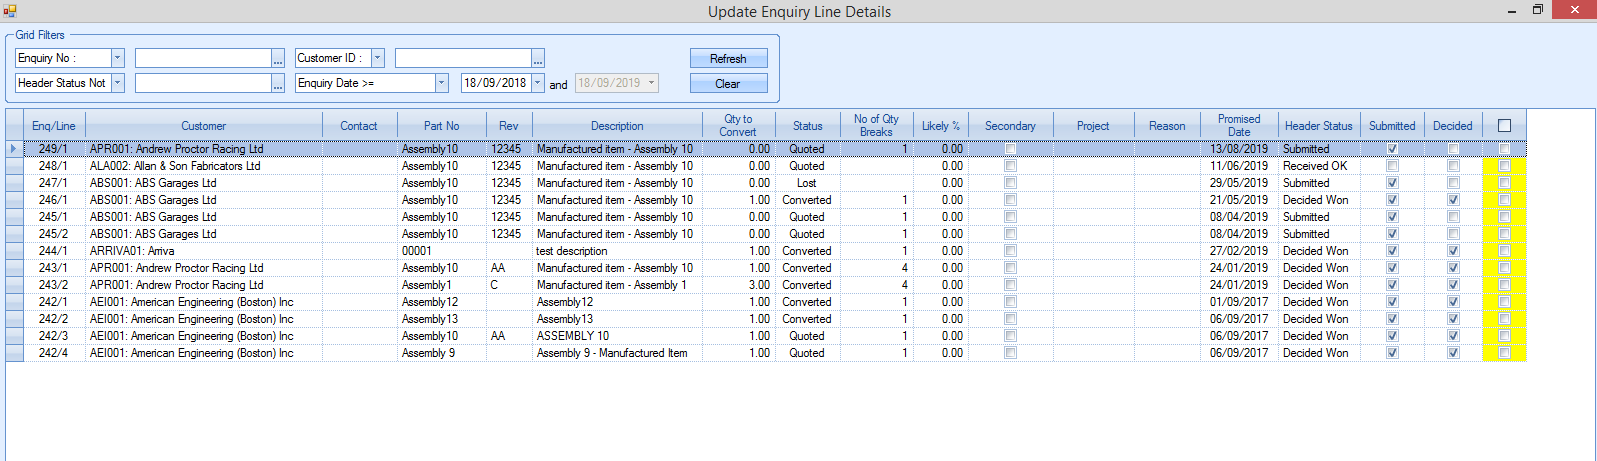Image resolution: width=1597 pixels, height=461 pixels.
Task: Open the 18/09/2018 date picker
Action: [x=537, y=83]
